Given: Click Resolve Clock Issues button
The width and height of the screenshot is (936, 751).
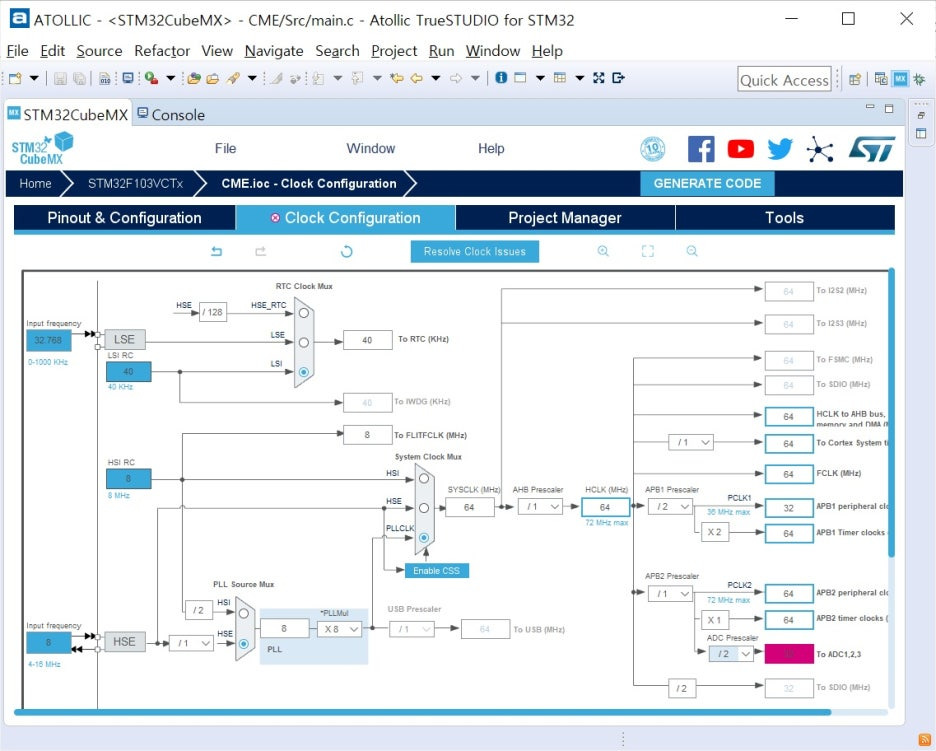Looking at the screenshot, I should [x=475, y=251].
